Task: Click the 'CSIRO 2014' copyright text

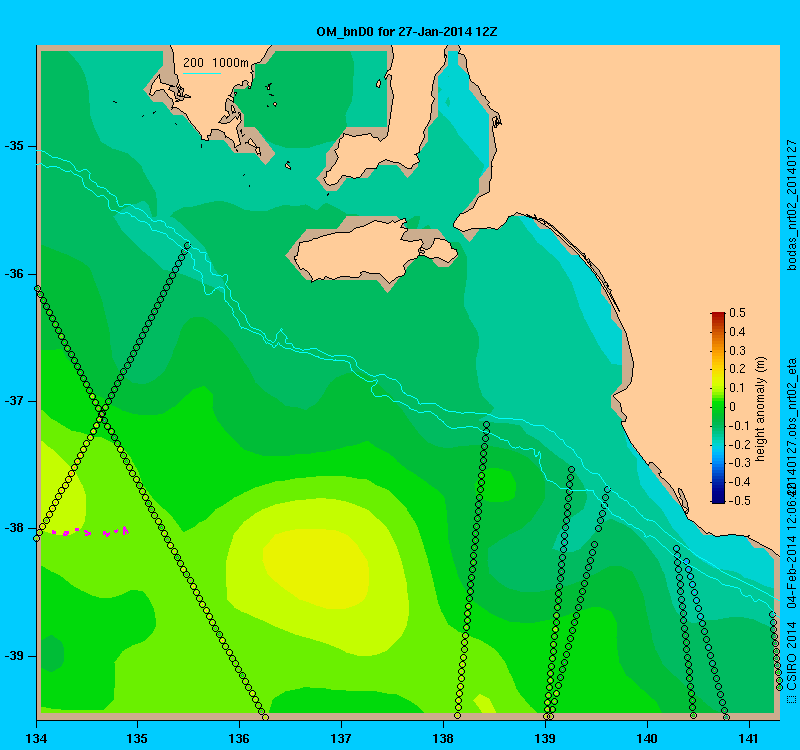Action: 791,656
